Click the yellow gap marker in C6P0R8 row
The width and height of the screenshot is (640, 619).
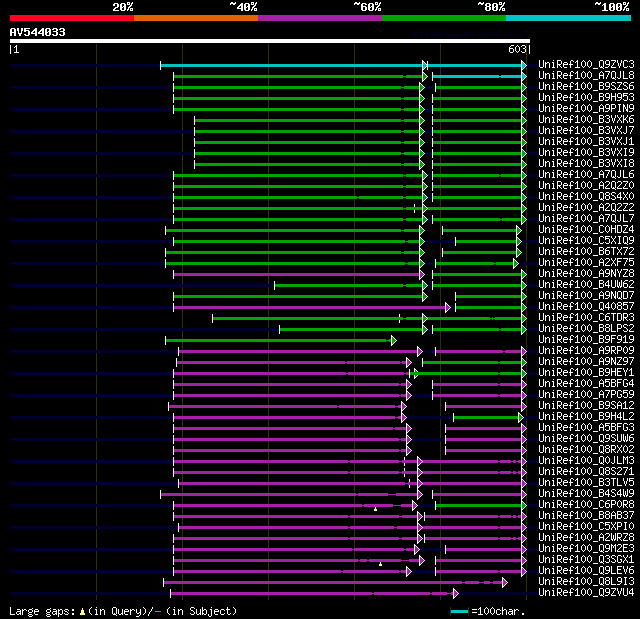coord(376,509)
